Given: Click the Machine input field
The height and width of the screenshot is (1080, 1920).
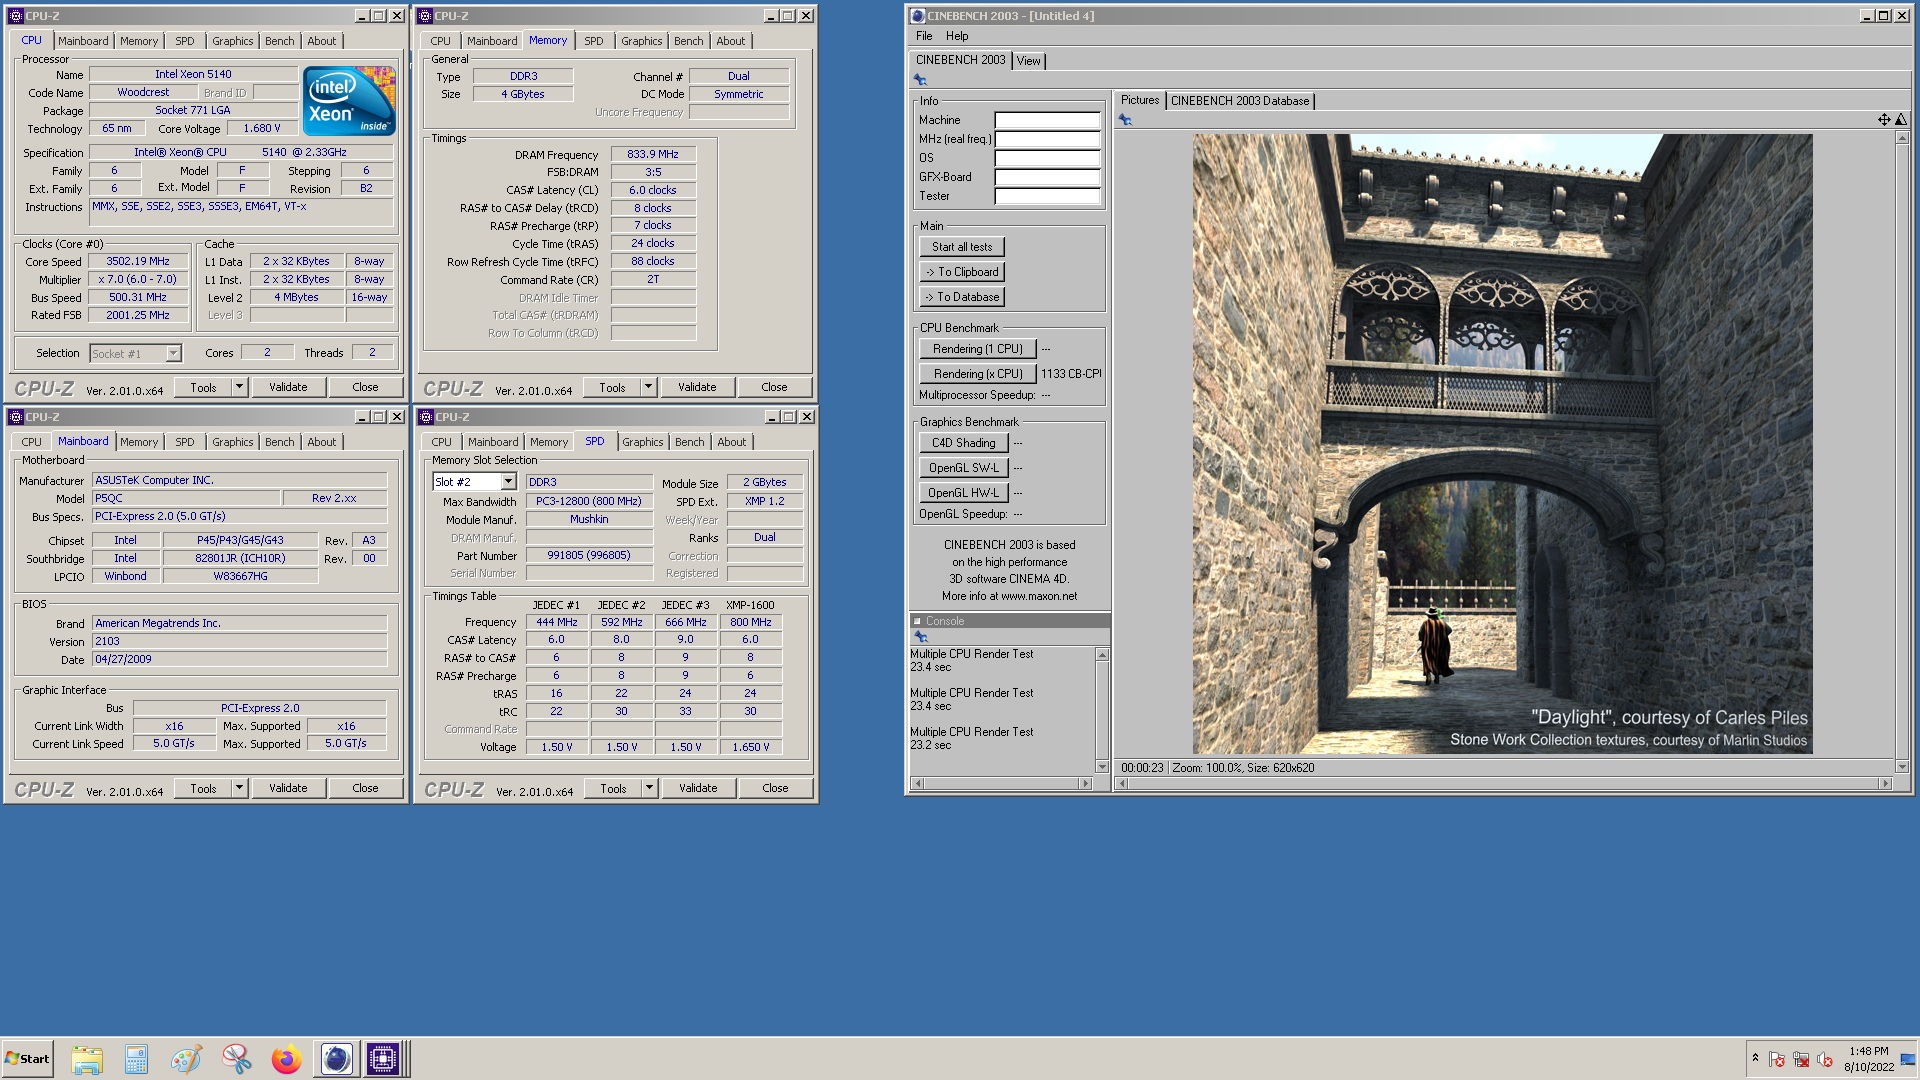Looking at the screenshot, I should pos(1047,120).
